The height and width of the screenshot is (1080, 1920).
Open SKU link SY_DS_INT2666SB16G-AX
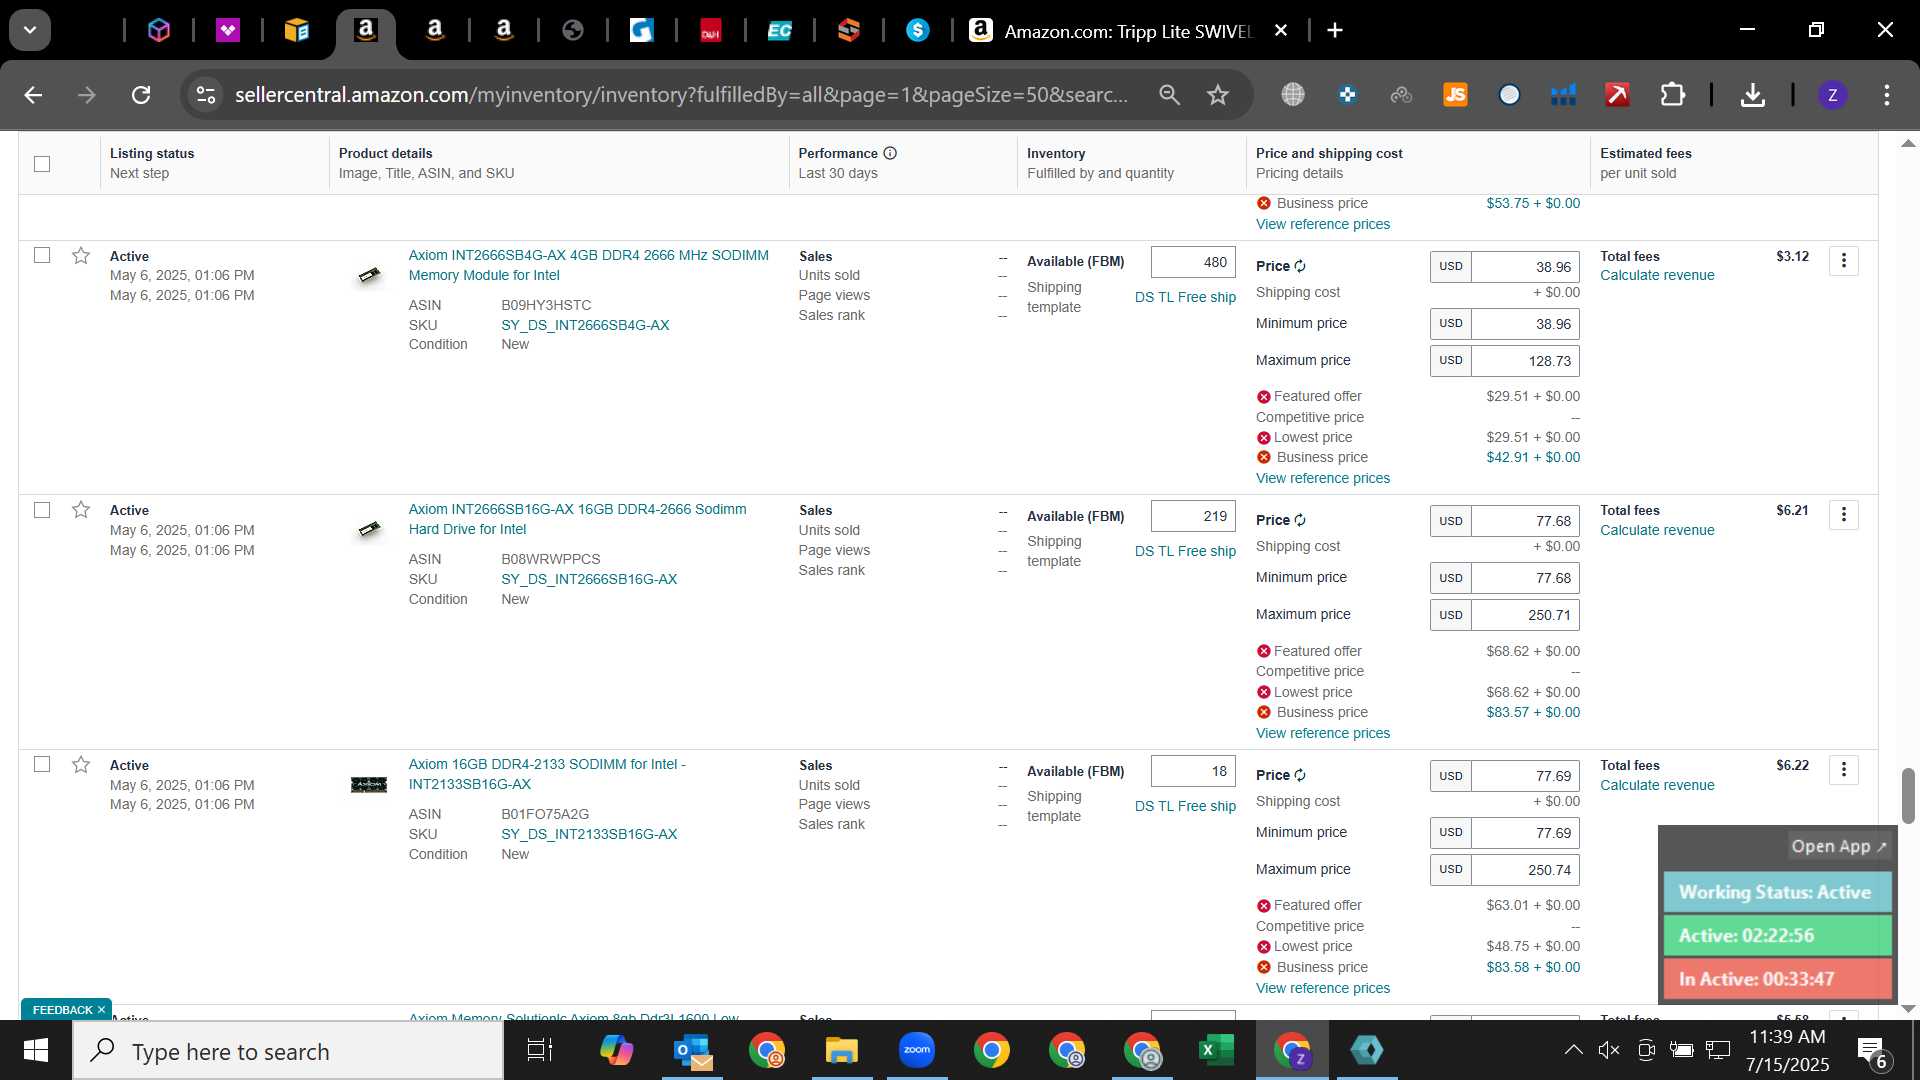coord(589,579)
